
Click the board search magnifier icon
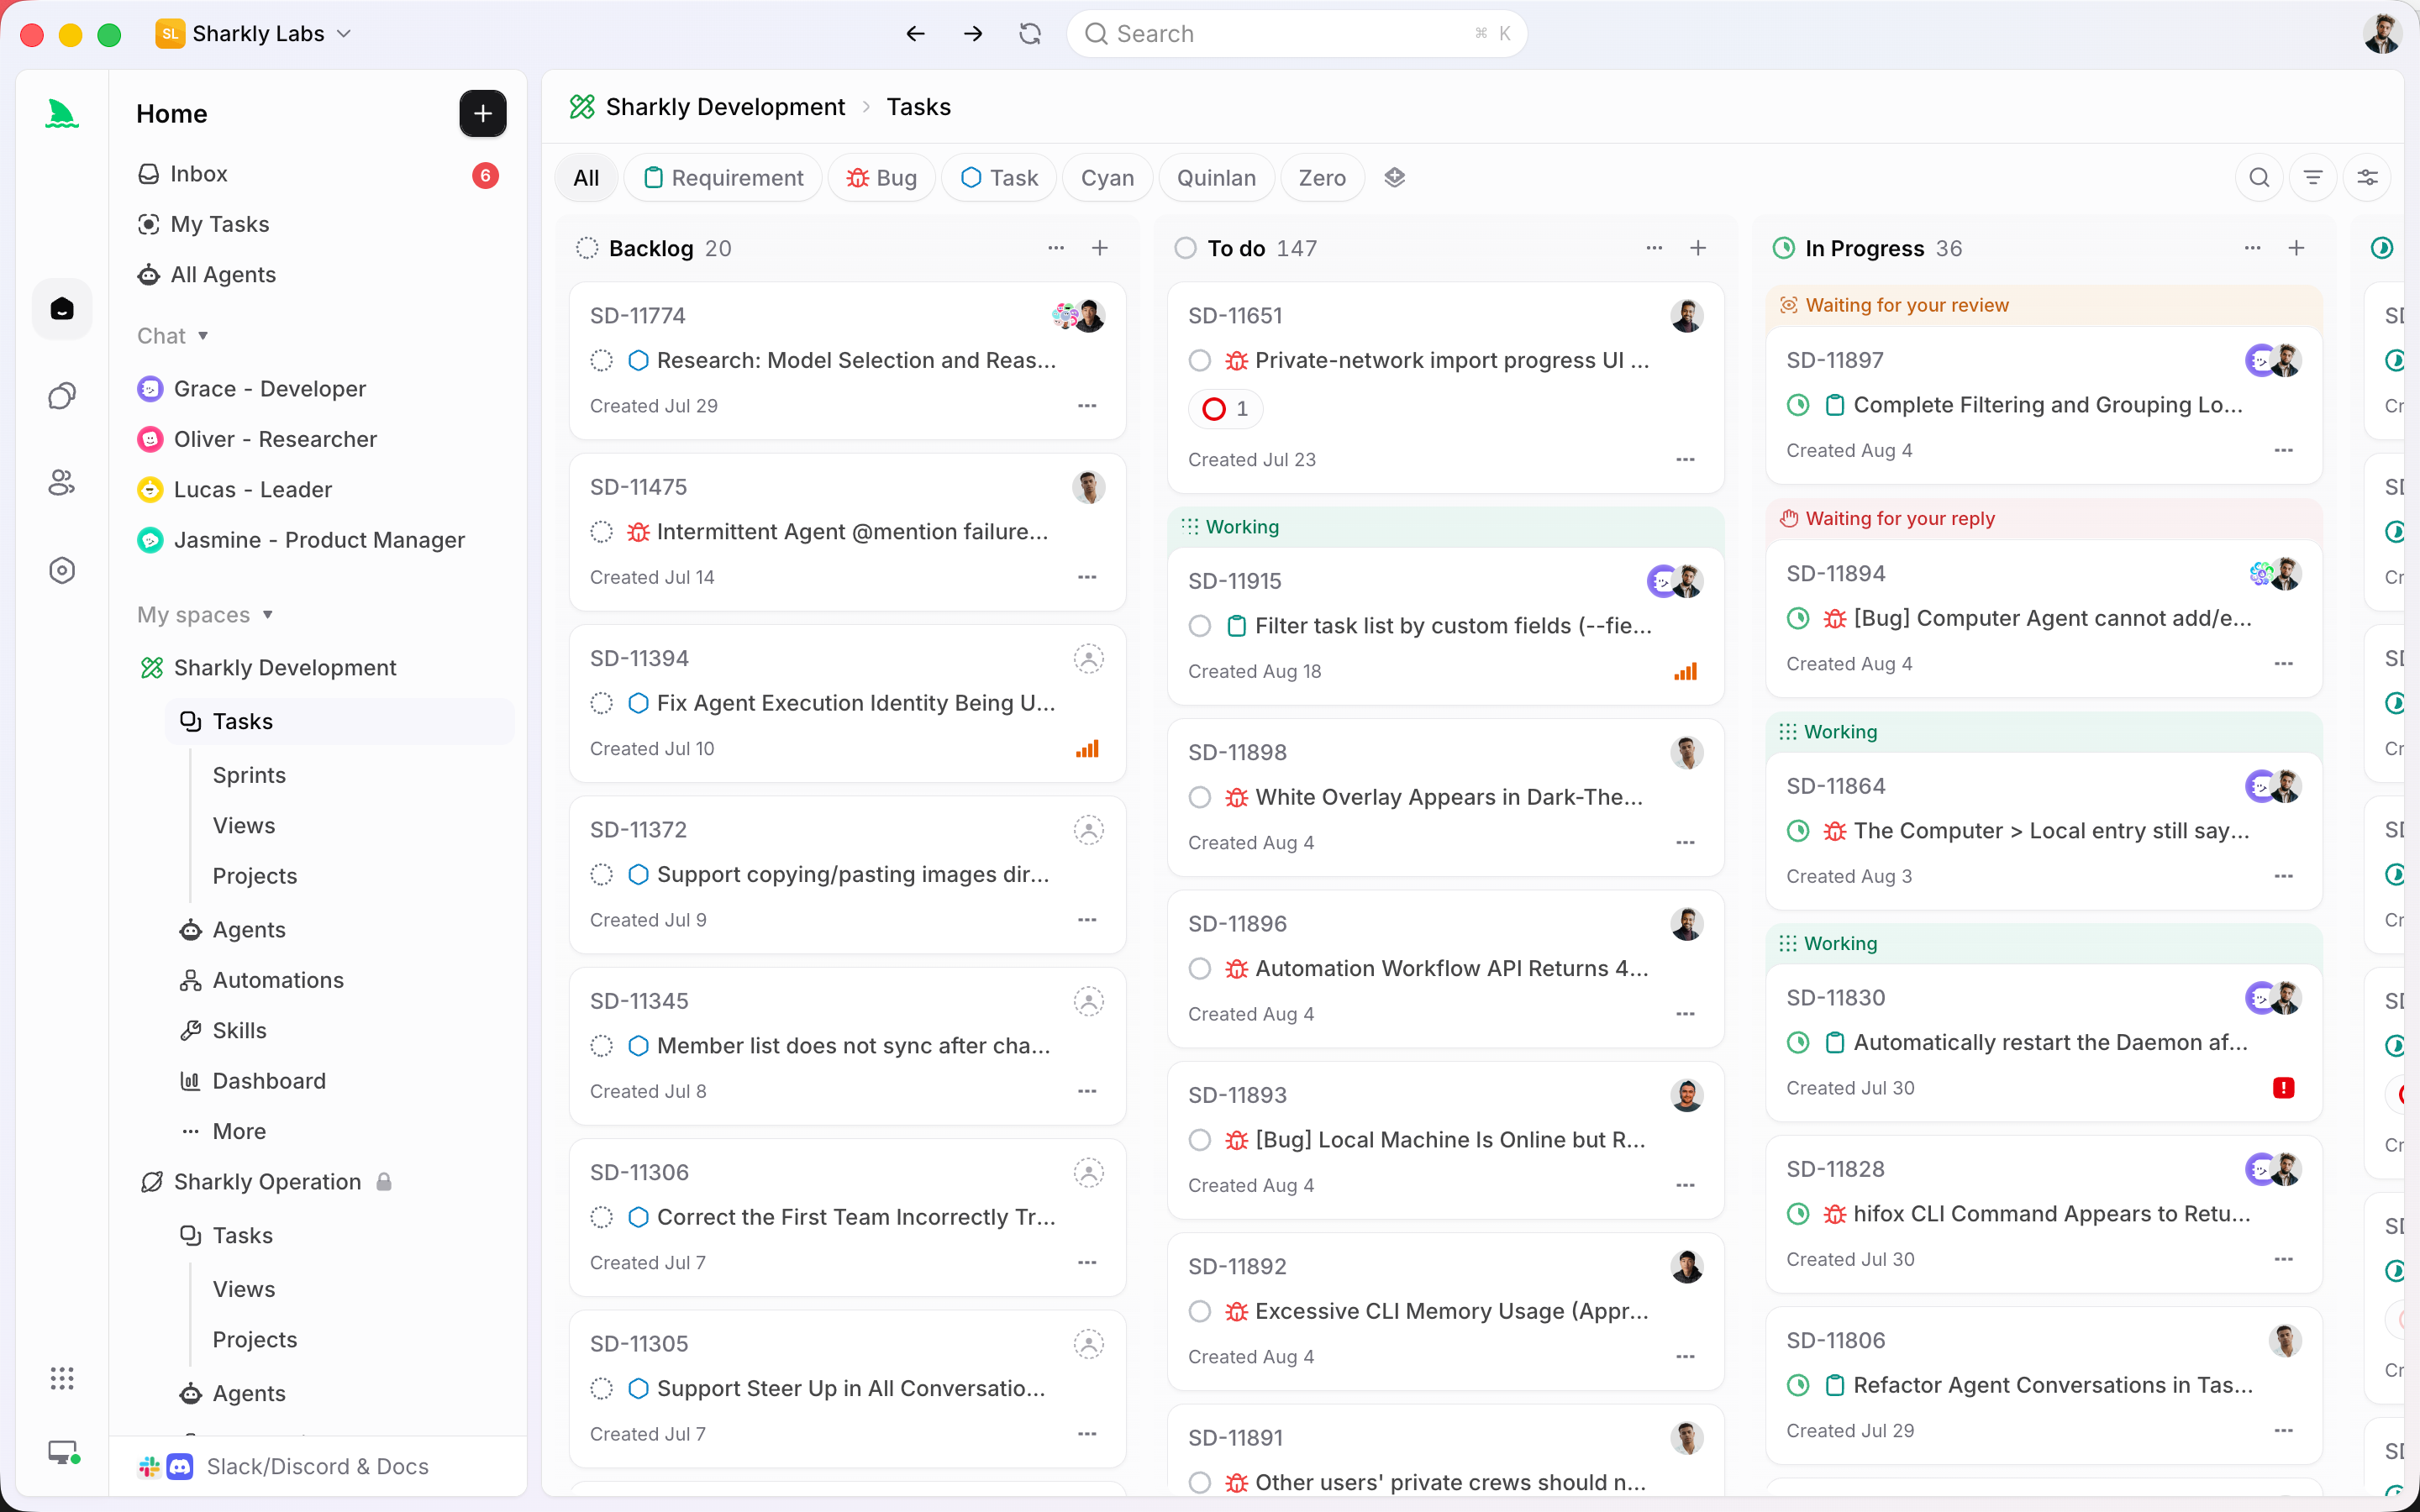tap(2259, 177)
